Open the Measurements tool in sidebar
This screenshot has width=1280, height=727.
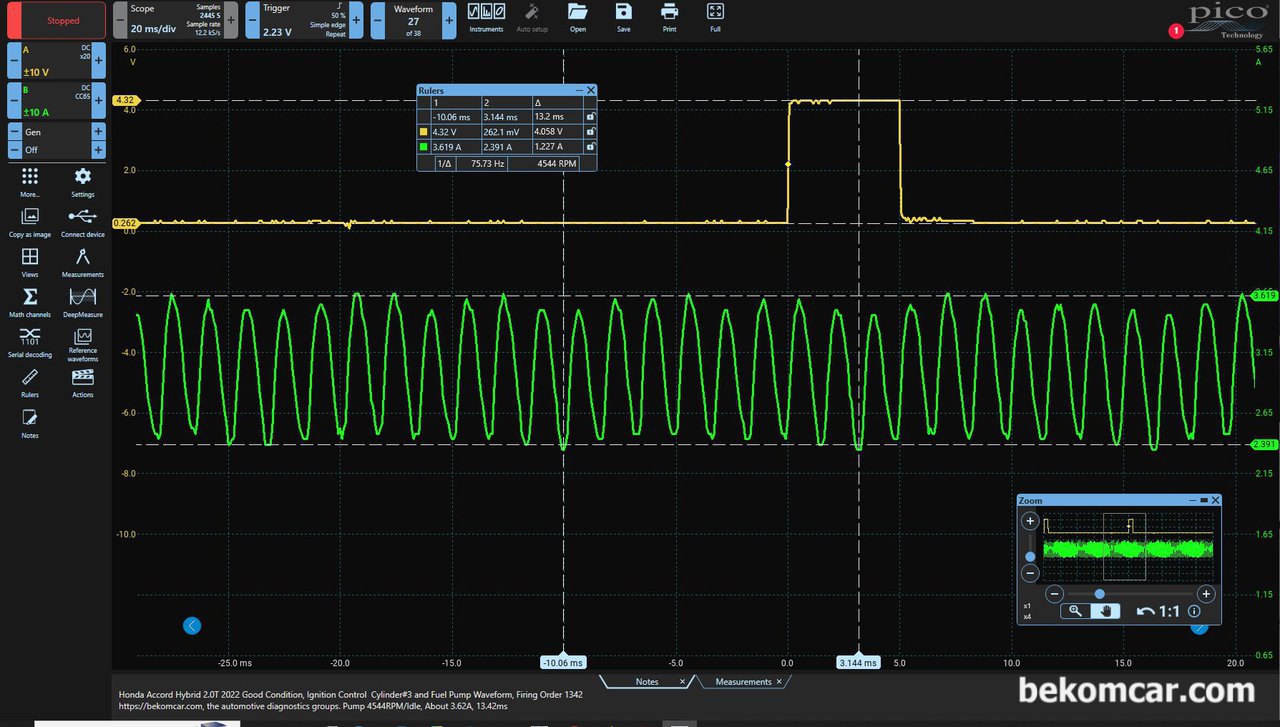(83, 261)
